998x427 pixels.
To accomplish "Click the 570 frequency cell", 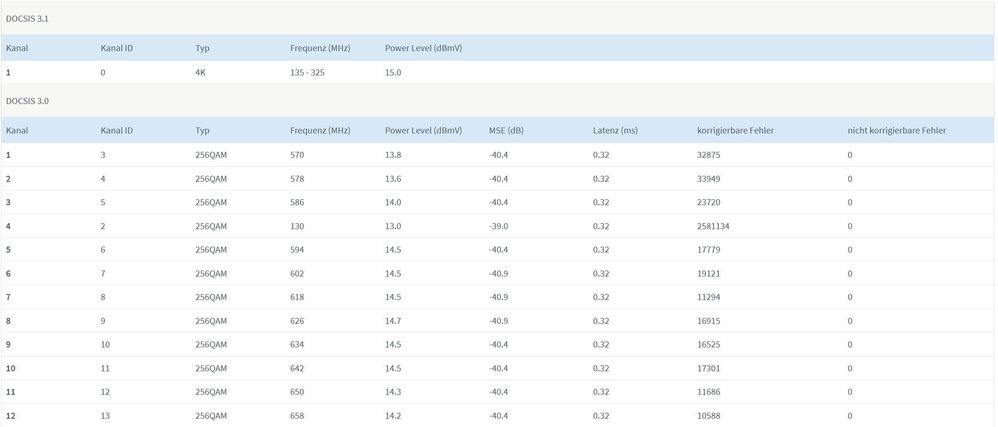I will [x=297, y=155].
